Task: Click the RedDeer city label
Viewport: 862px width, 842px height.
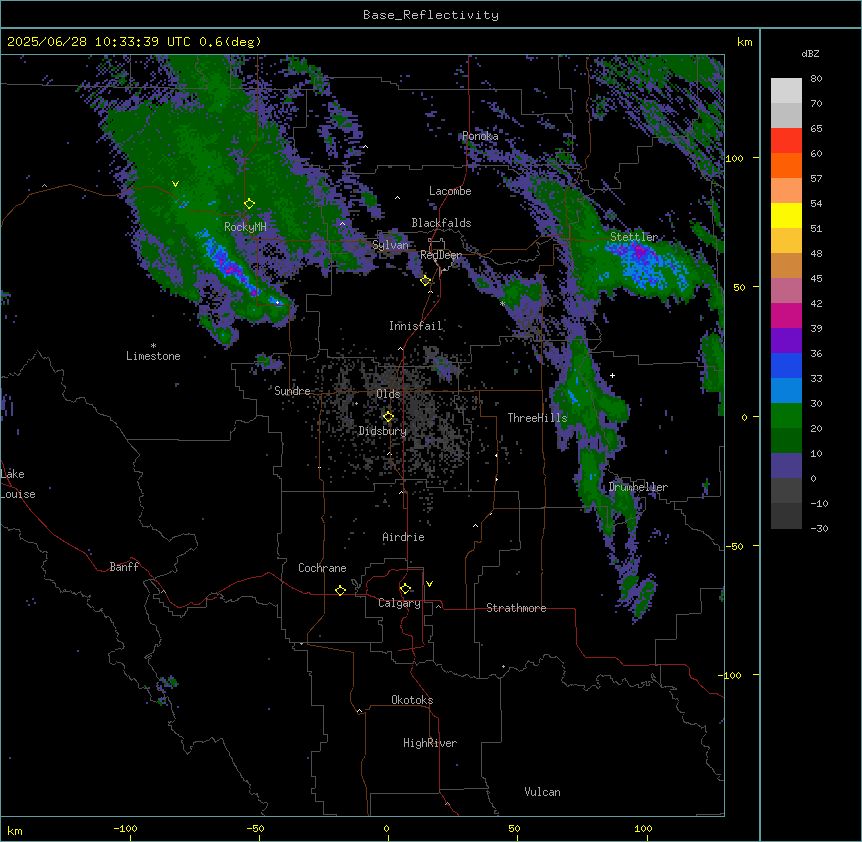Action: [441, 255]
